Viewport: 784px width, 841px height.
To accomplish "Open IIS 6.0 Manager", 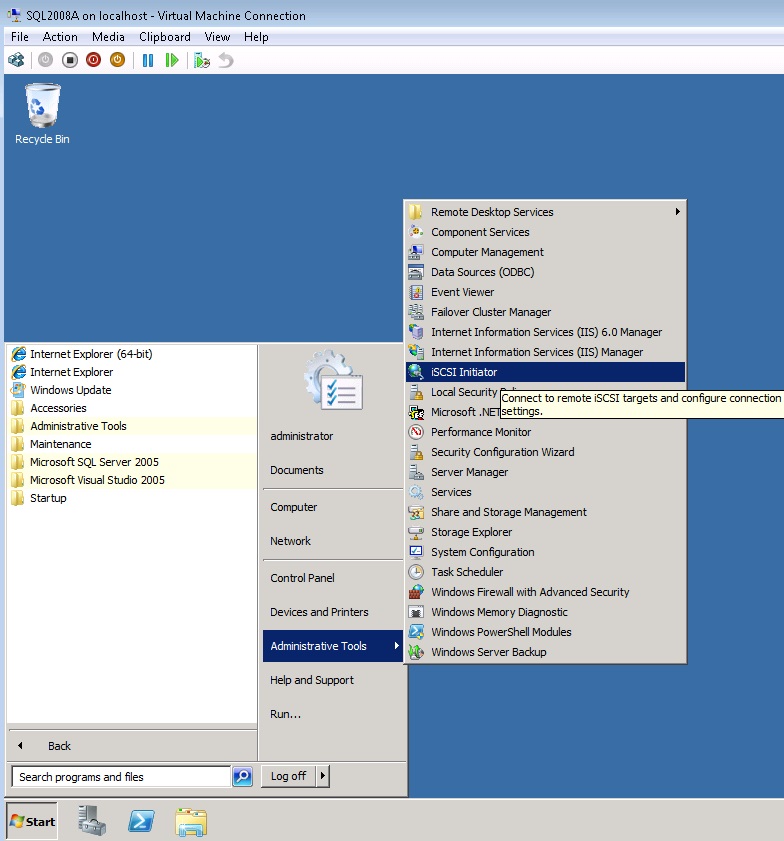I will pyautogui.click(x=545, y=332).
